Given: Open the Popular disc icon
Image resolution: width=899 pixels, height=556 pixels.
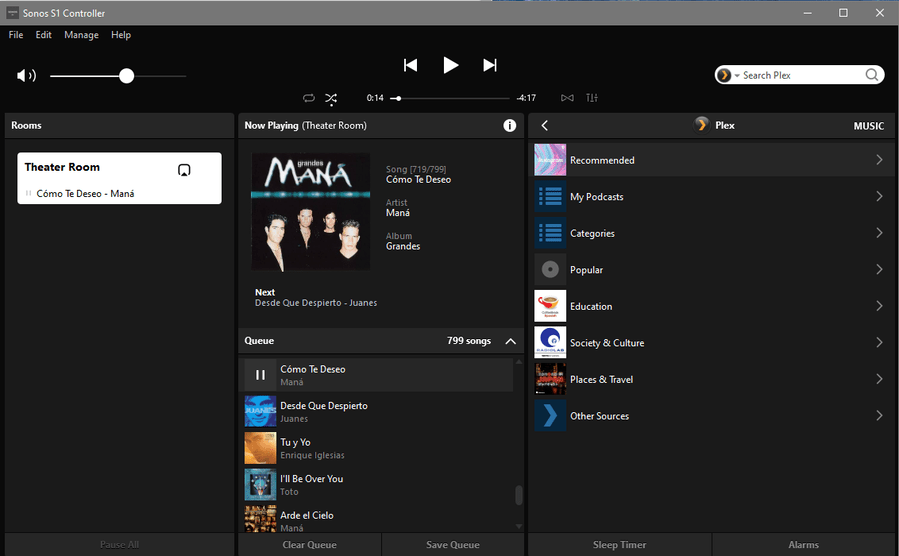Looking at the screenshot, I should point(550,269).
